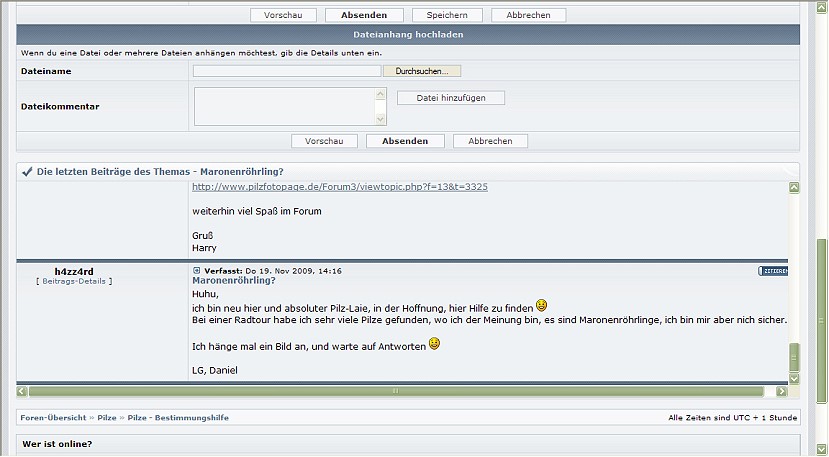Click the upper Vorschau button
The height and width of the screenshot is (457, 829).
click(283, 15)
